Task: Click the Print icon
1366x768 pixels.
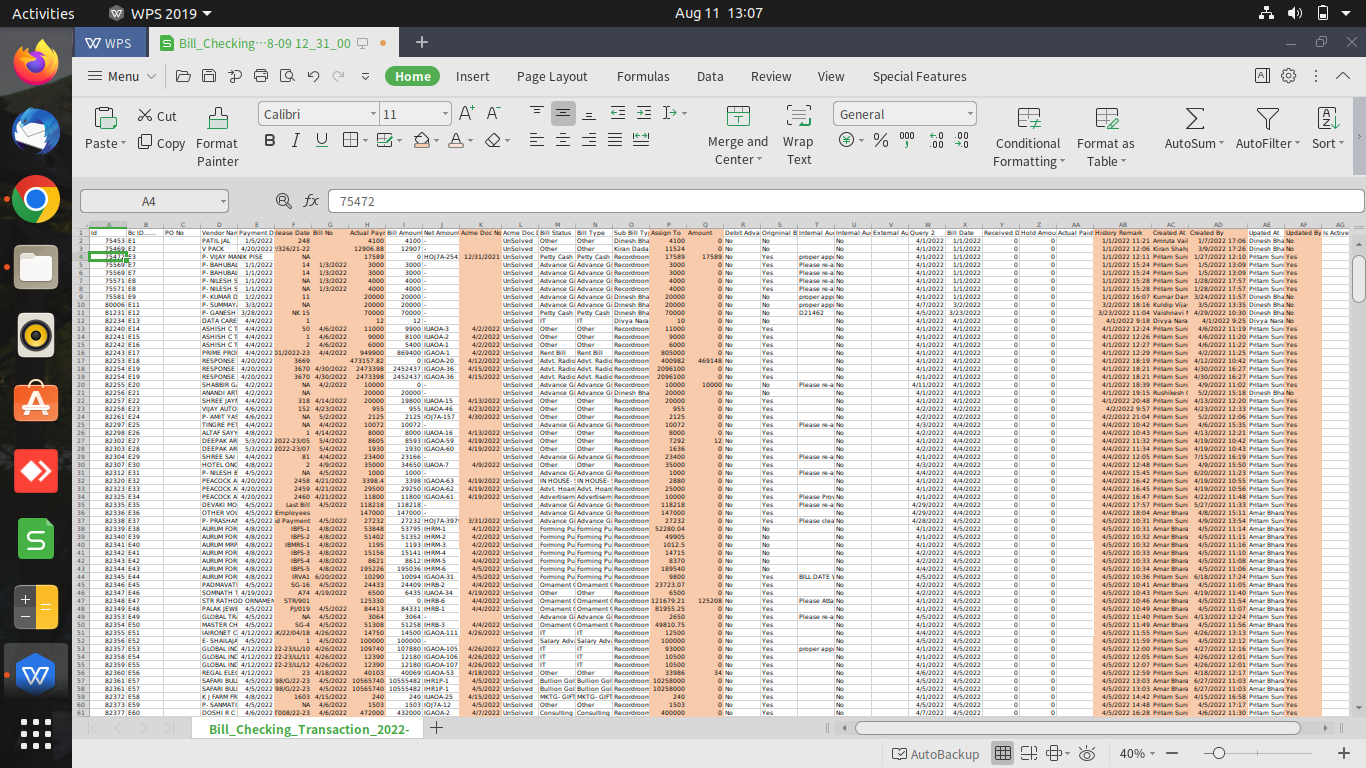Action: tap(261, 76)
